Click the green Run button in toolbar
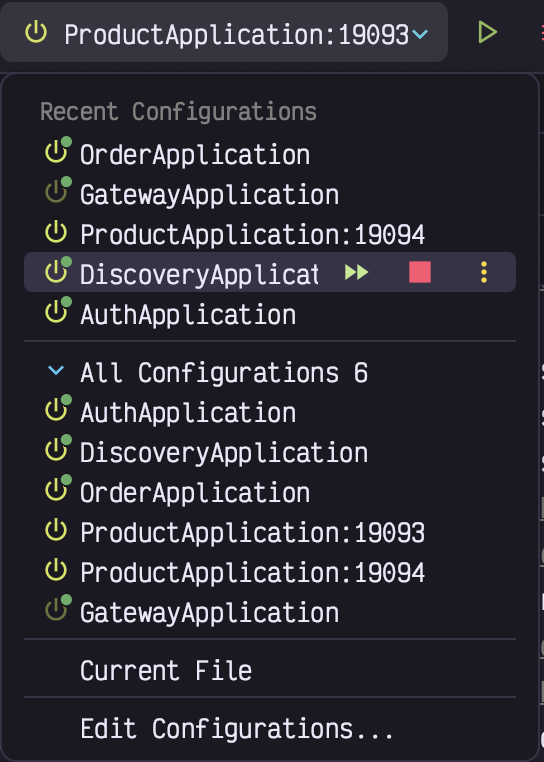The image size is (544, 762). tap(487, 33)
